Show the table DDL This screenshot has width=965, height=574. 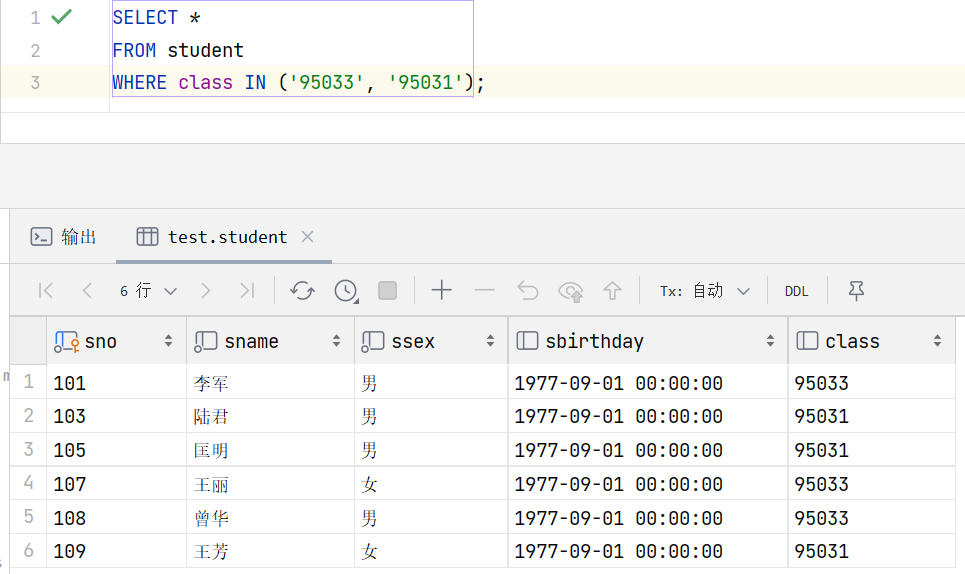[x=796, y=291]
